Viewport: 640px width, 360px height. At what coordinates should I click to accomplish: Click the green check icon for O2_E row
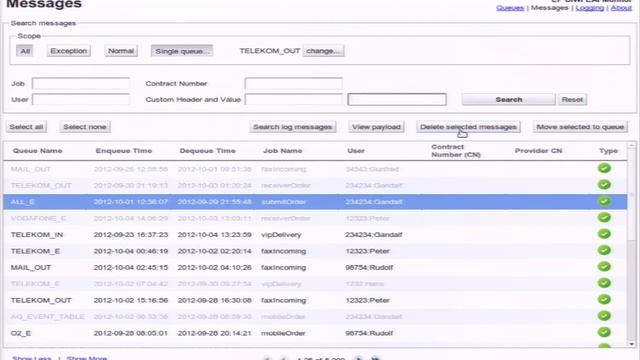coord(604,332)
